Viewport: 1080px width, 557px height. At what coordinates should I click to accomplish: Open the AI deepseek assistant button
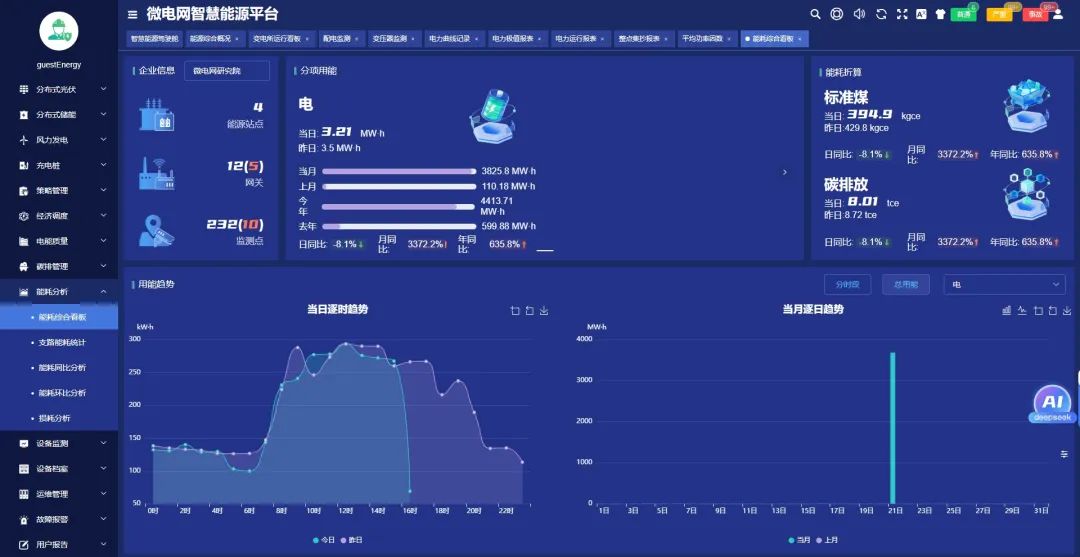(1052, 404)
